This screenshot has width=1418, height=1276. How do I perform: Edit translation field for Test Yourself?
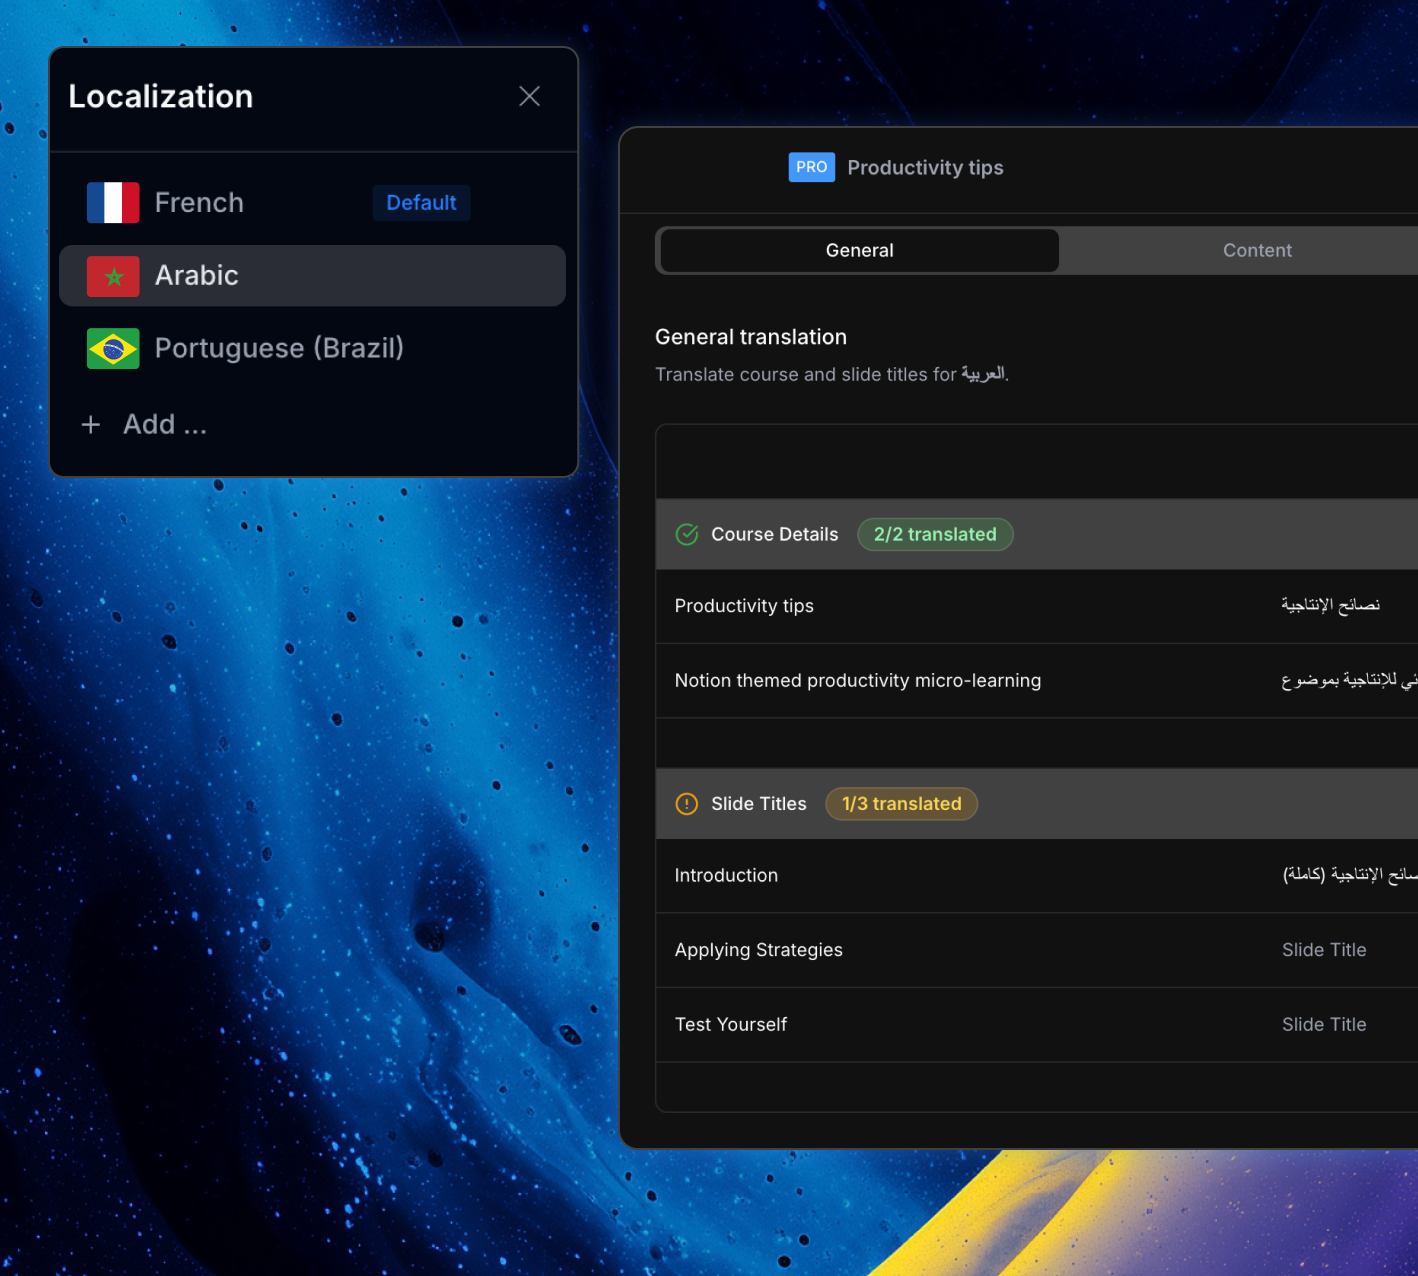(1325, 1025)
